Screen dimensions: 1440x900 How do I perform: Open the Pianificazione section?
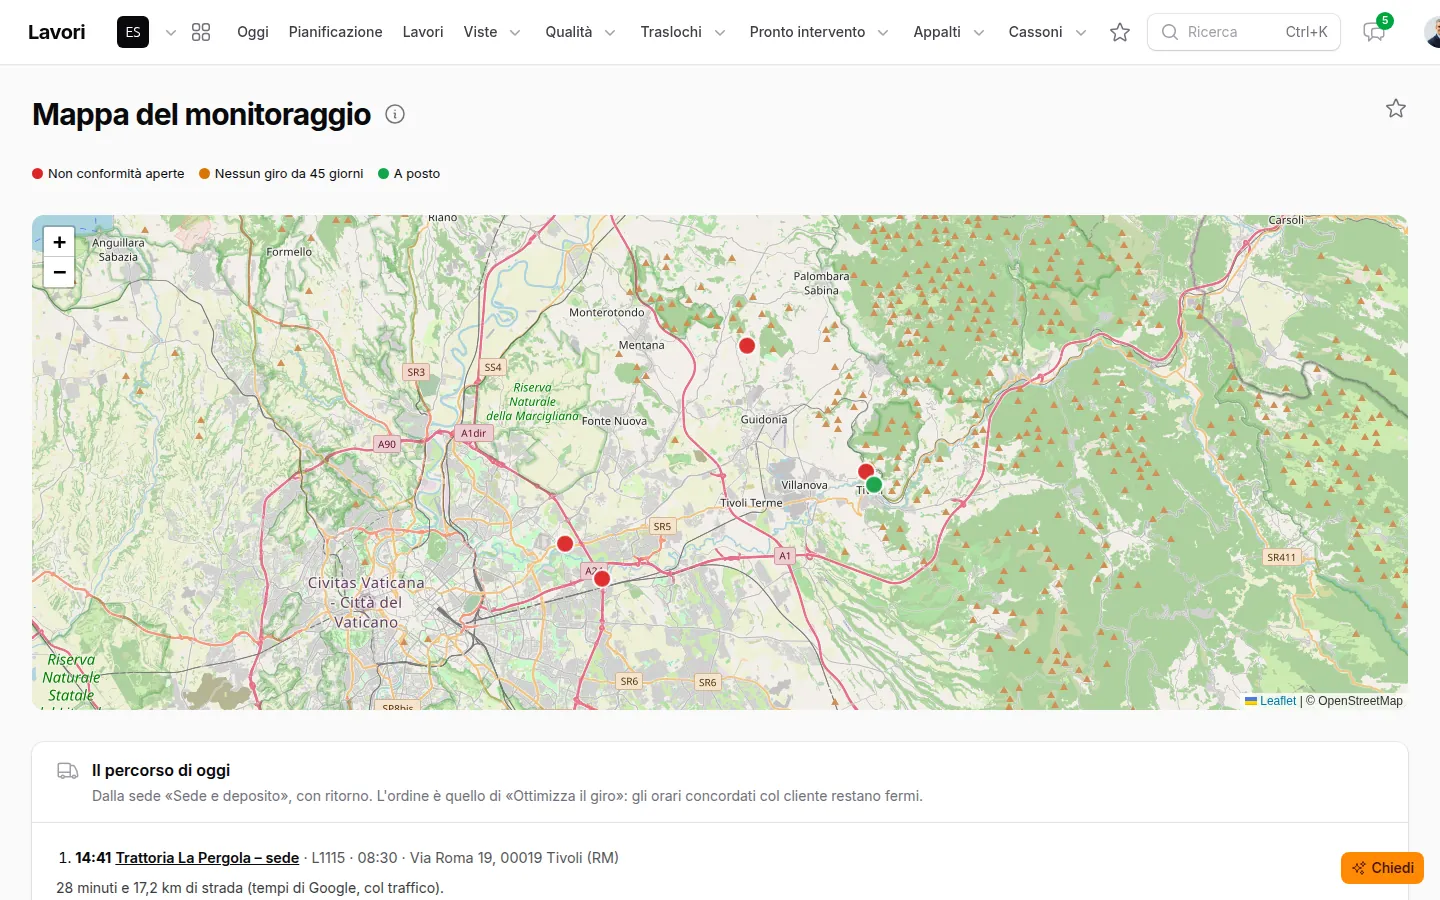[x=336, y=32]
